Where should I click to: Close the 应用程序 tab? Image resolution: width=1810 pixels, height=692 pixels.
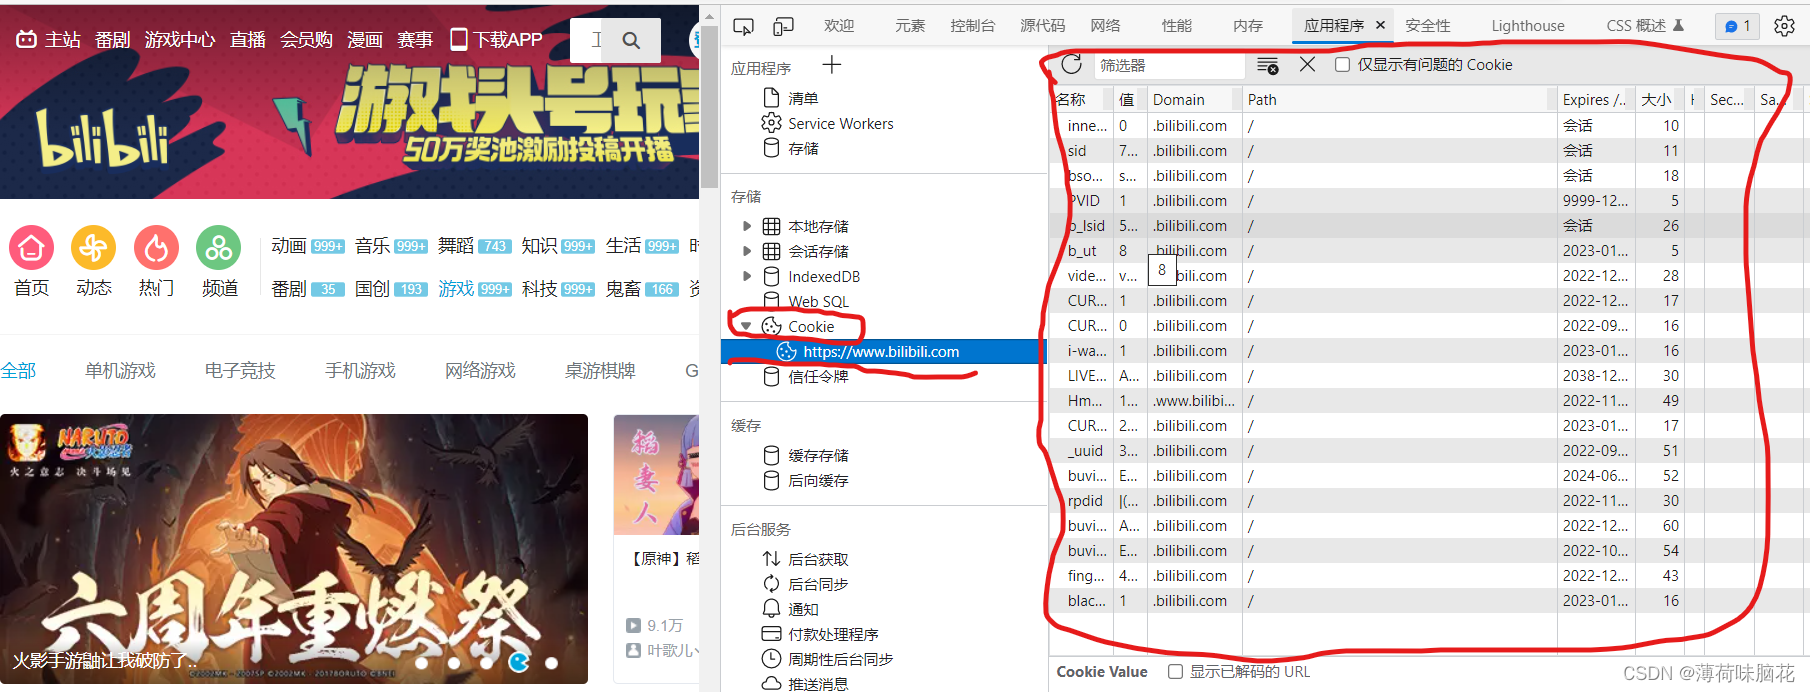point(1380,25)
